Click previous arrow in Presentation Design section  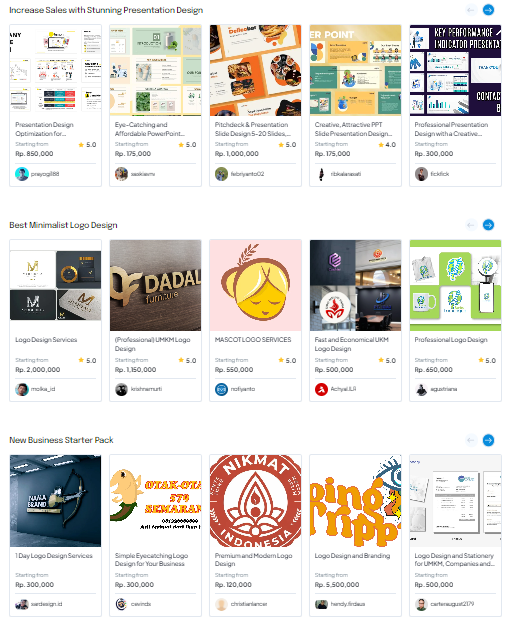pos(471,10)
